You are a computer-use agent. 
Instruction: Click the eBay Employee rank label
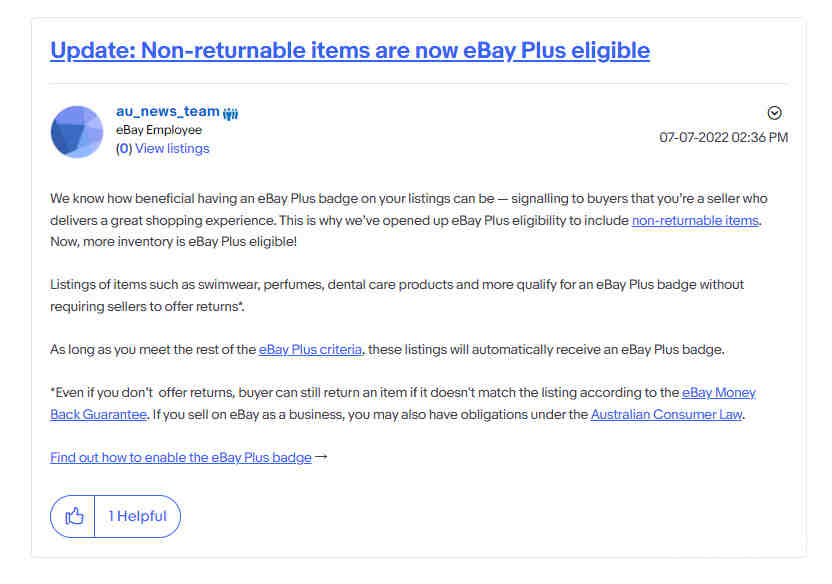[159, 130]
